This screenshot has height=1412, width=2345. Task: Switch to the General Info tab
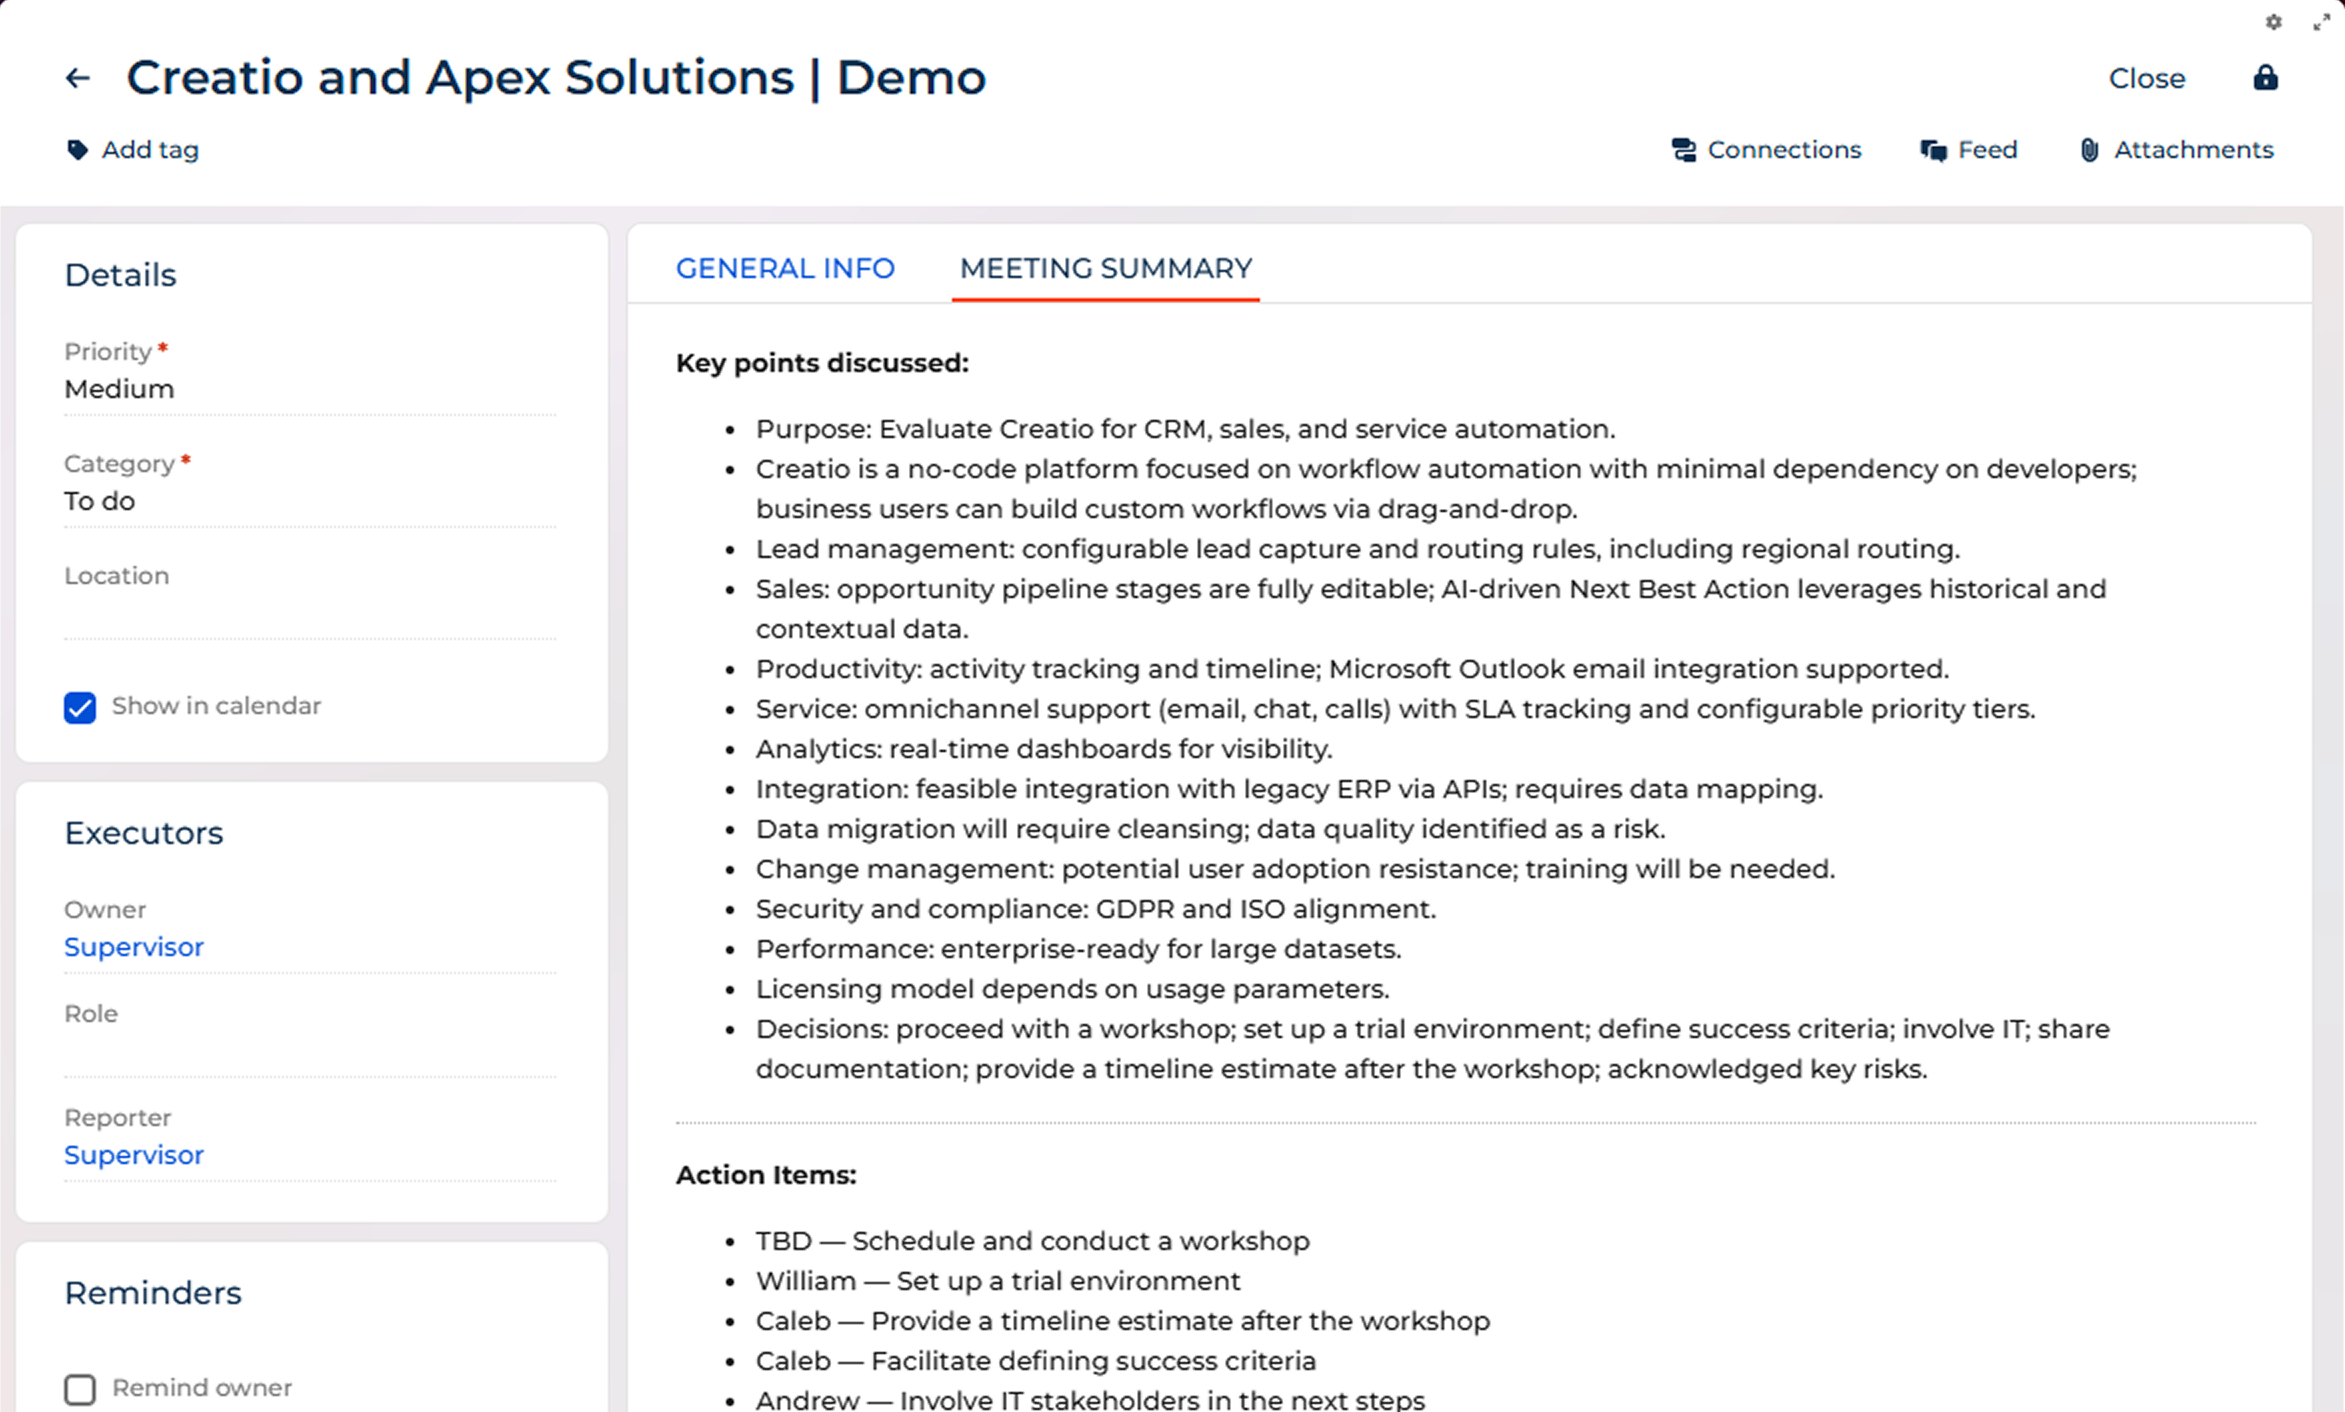(785, 268)
